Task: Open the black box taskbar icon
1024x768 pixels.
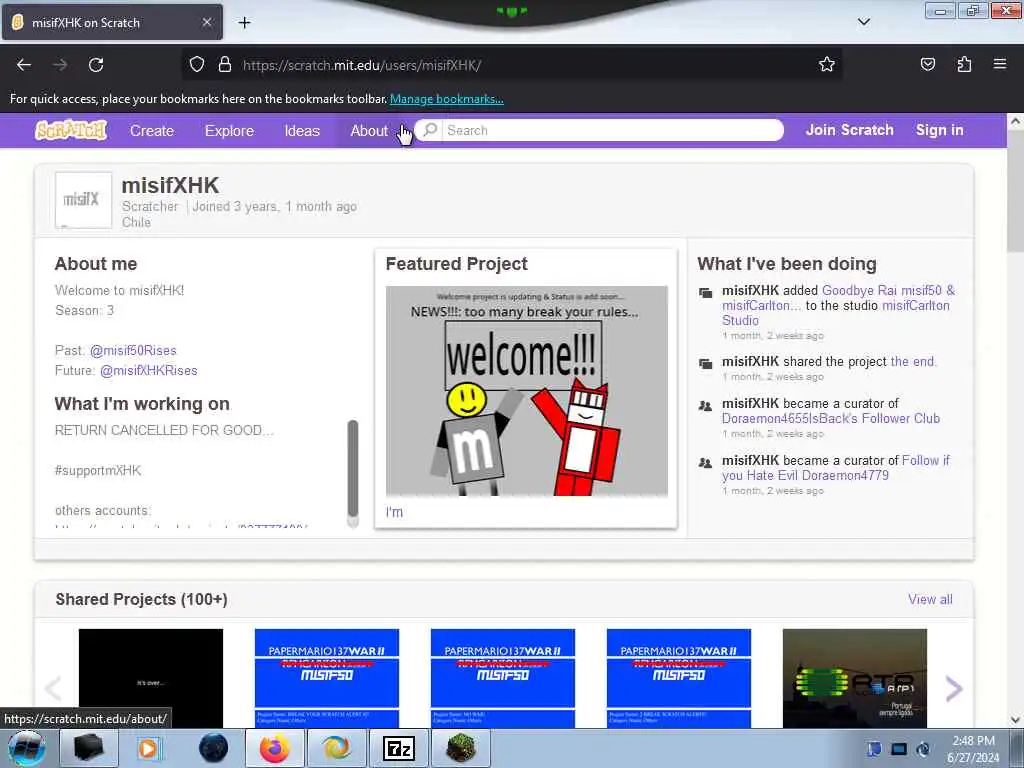Action: pos(88,748)
